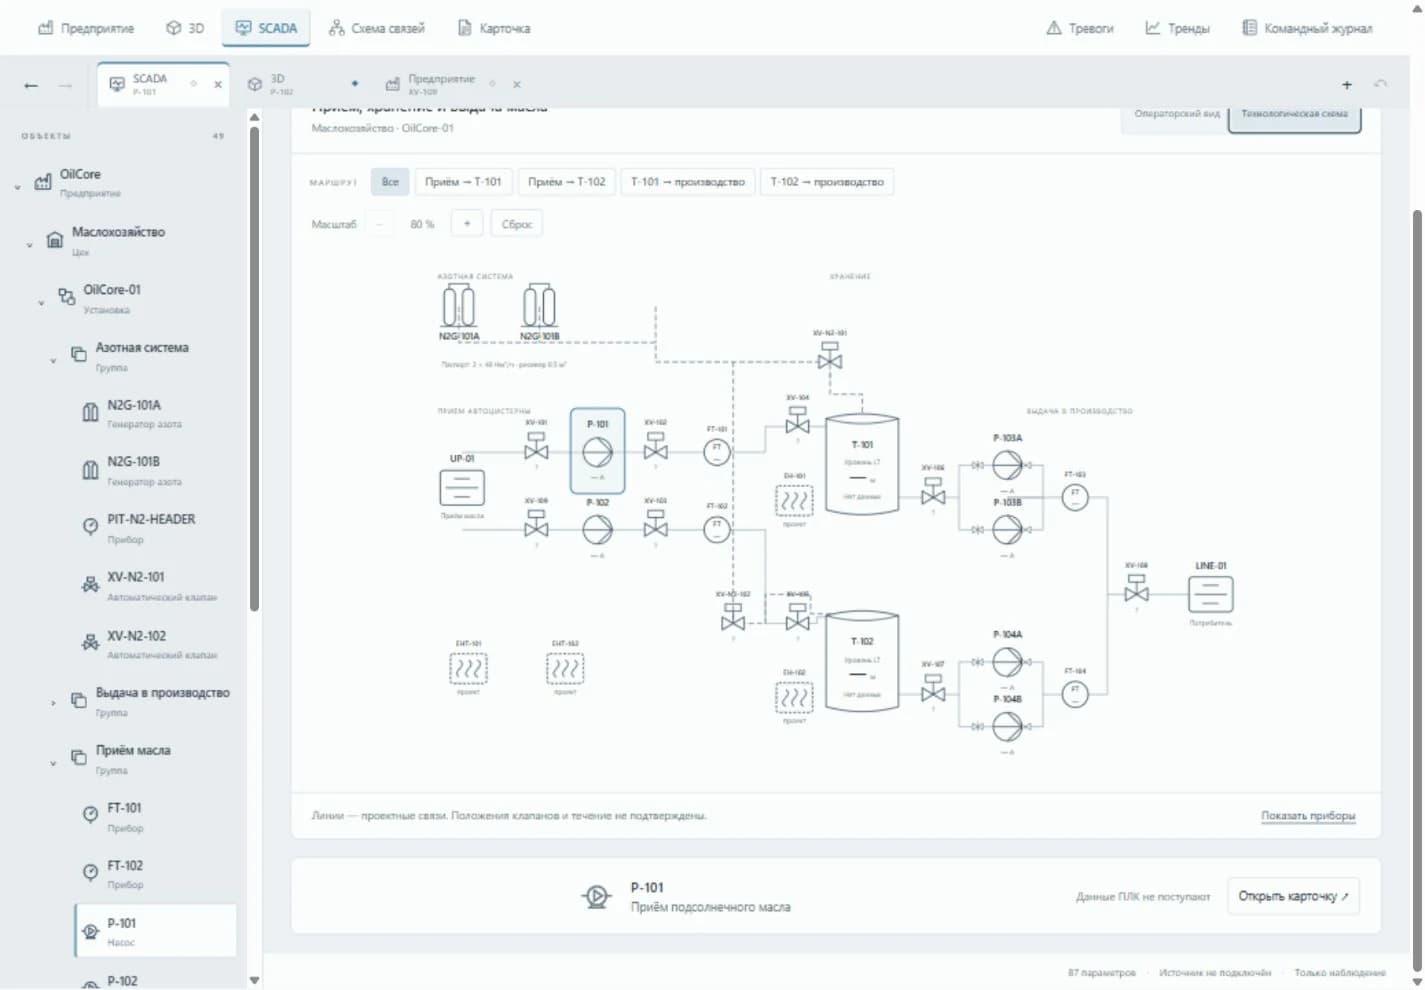The width and height of the screenshot is (1425, 990).
Task: Open the Схема связей top tab
Action: 377,28
